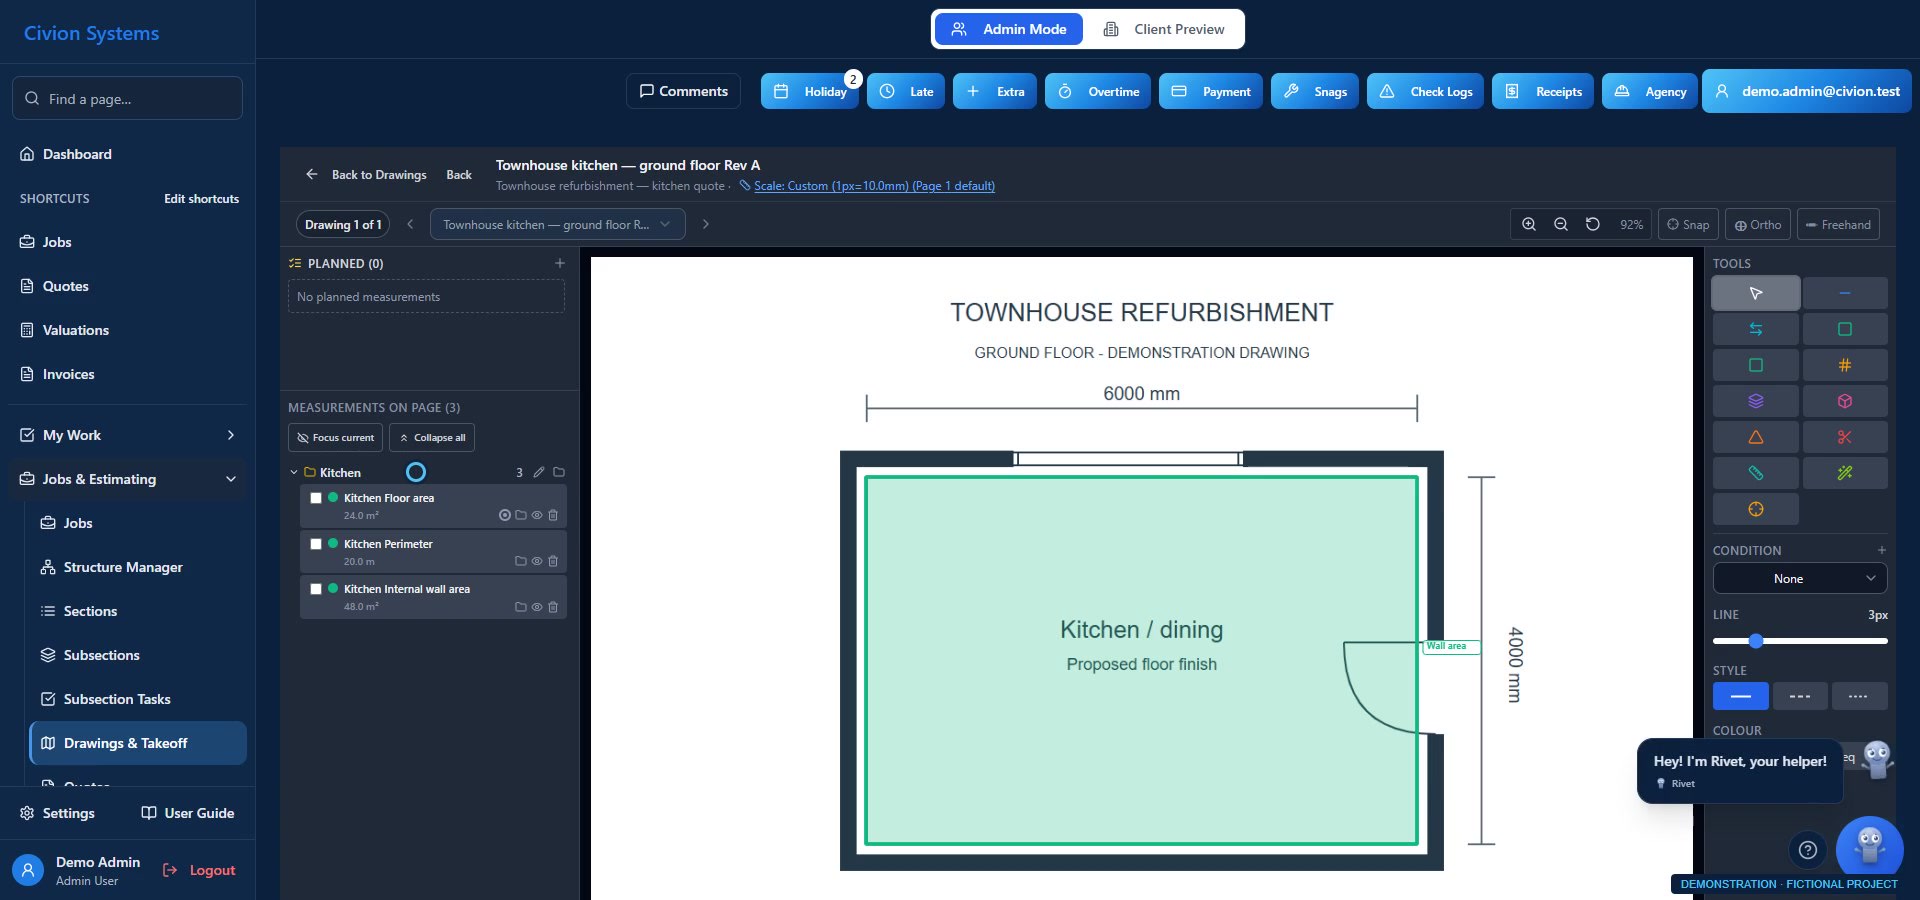
Task: Choose the crosshair target tool
Action: (1755, 509)
